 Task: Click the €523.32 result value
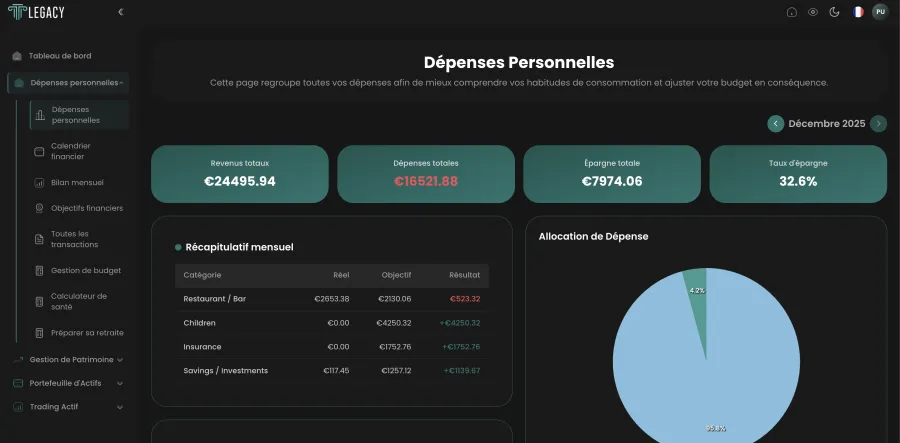(465, 299)
